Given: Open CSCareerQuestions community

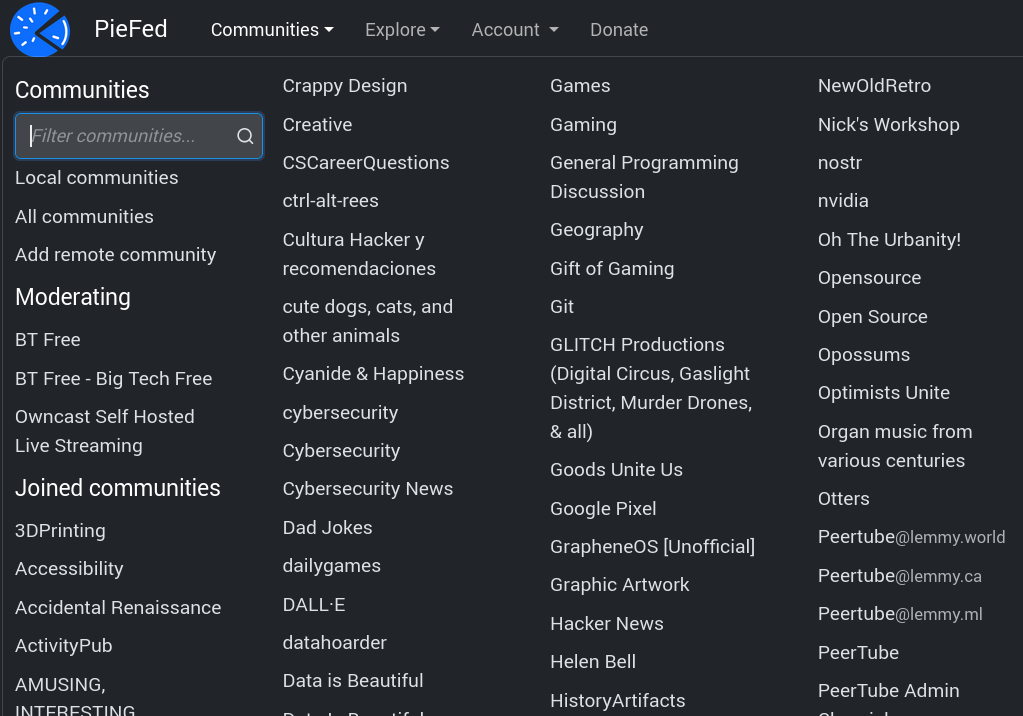Looking at the screenshot, I should coord(366,163).
